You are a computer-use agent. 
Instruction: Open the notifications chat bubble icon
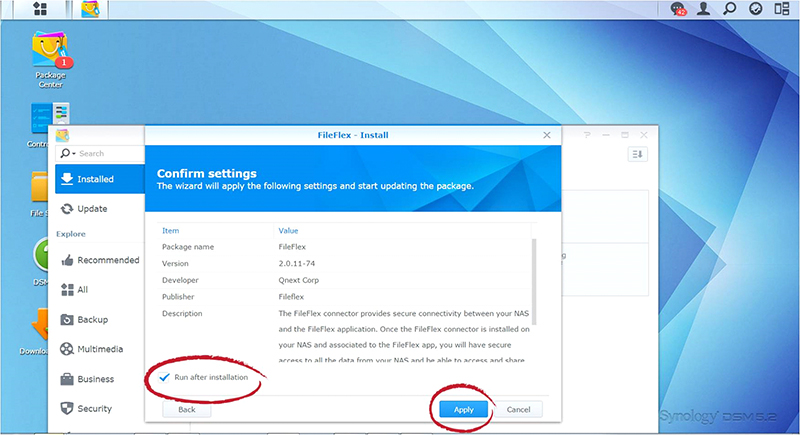pos(678,9)
